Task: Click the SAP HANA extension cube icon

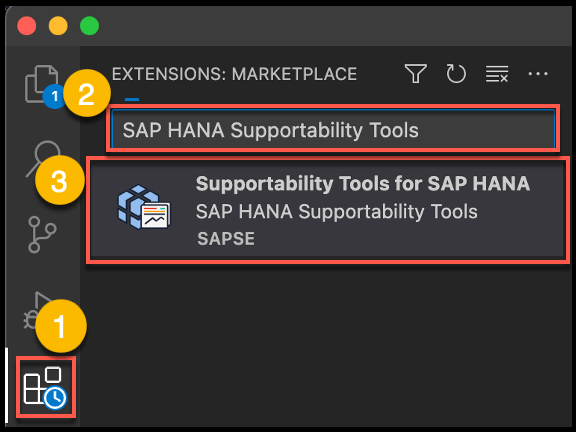Action: (144, 207)
